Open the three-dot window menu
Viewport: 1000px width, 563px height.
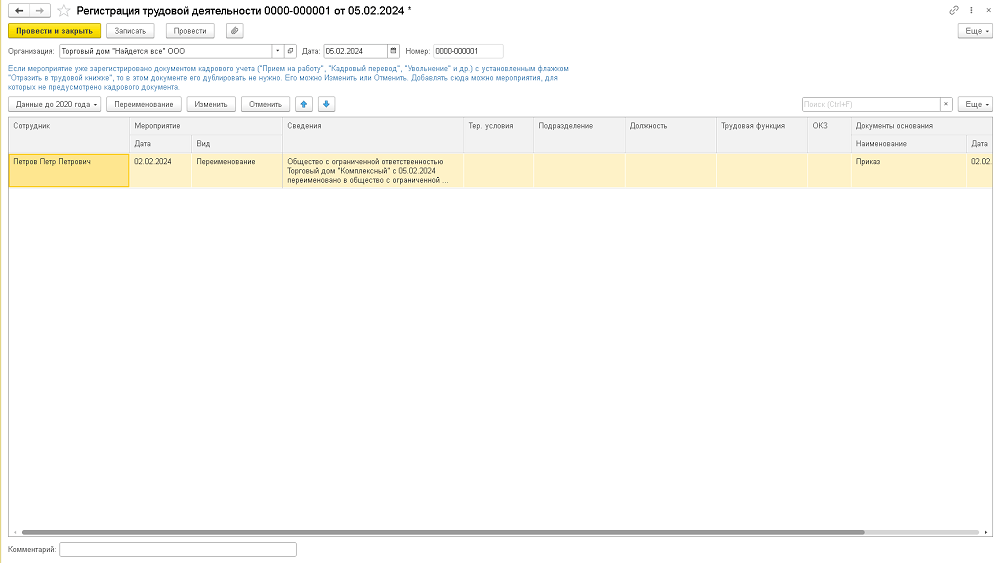pyautogui.click(x=971, y=10)
